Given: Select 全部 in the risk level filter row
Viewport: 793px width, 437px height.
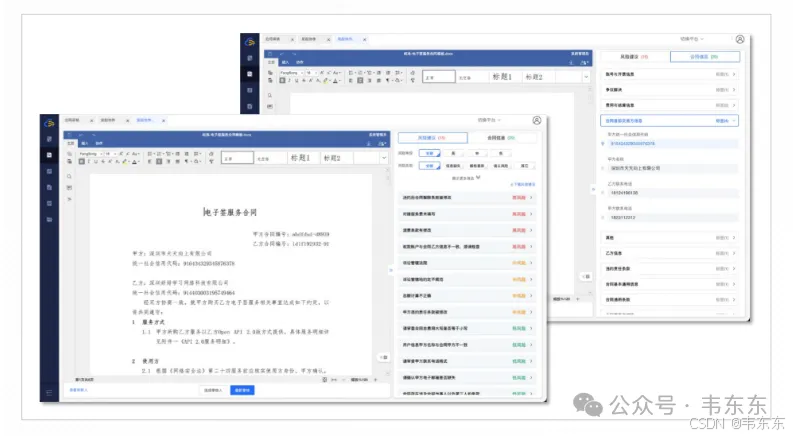Looking at the screenshot, I should (429, 153).
